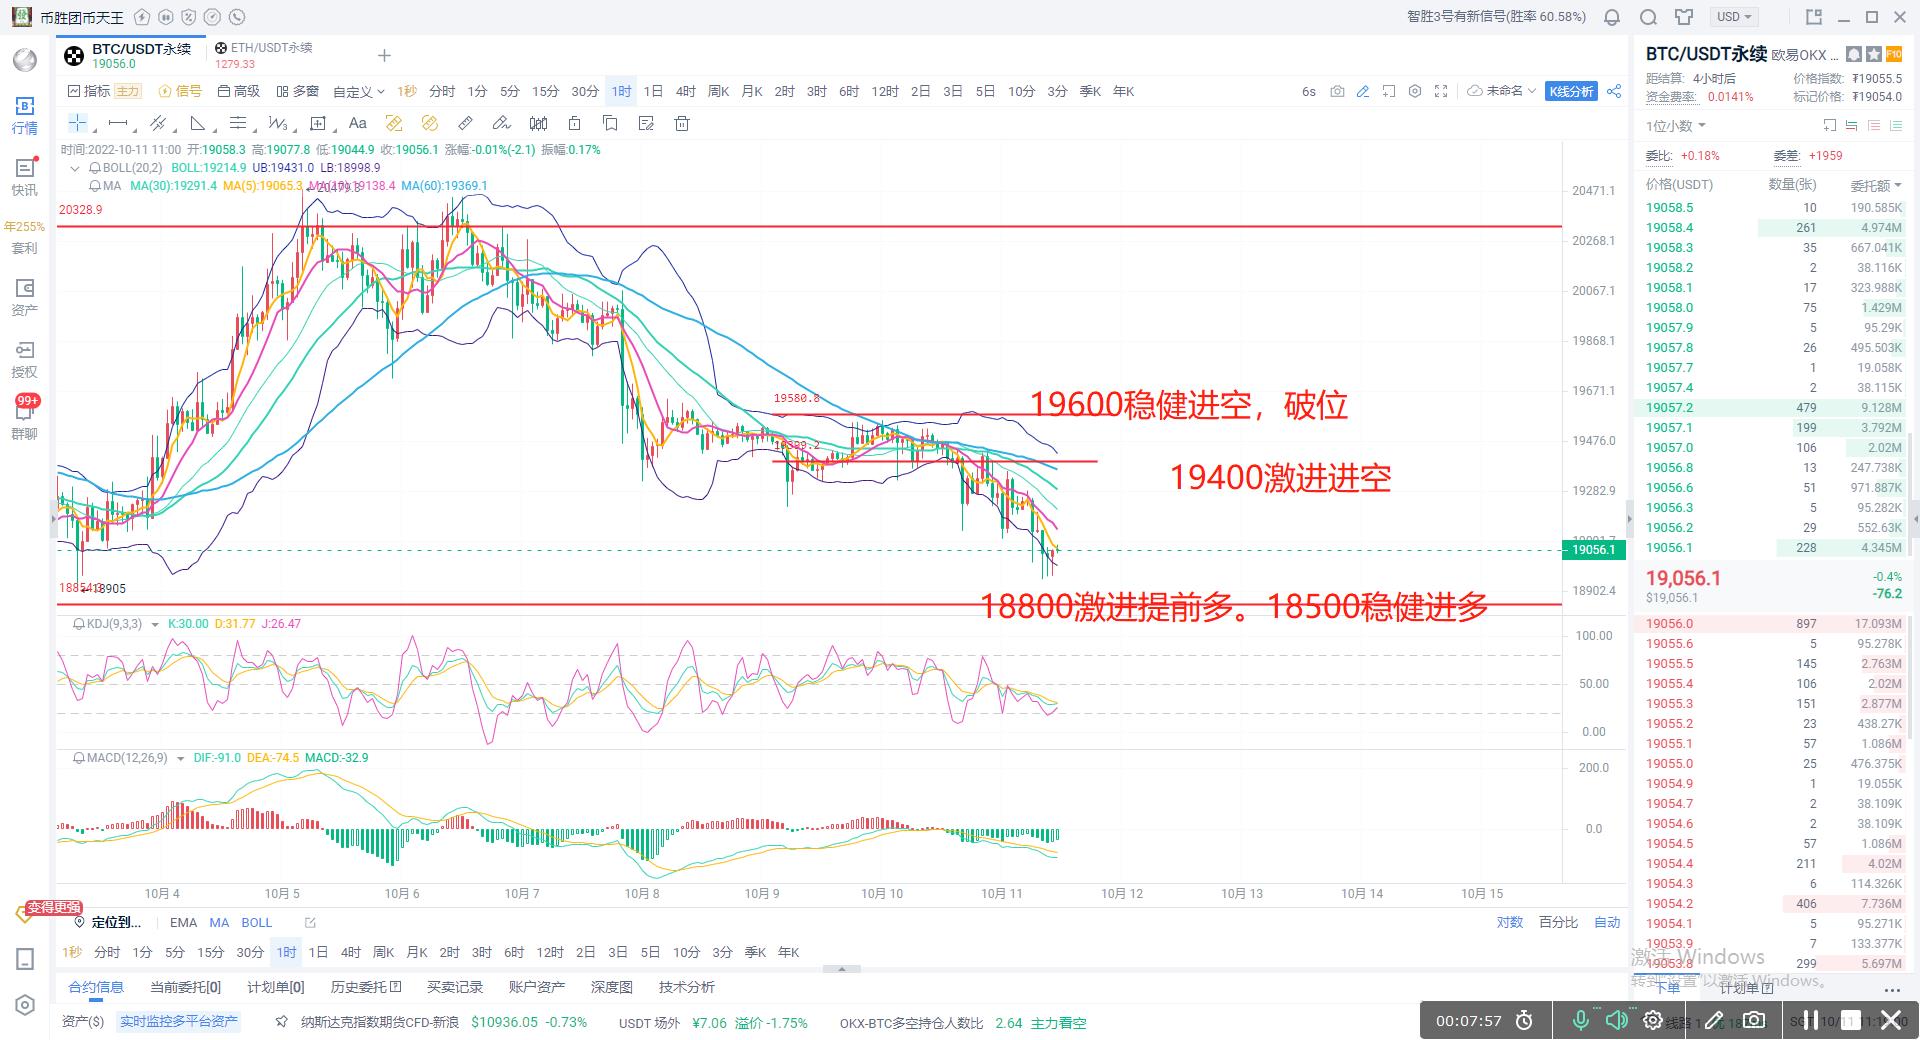This screenshot has height=1040, width=1920.
Task: Open the 委托额 order book column dropdown
Action: (1876, 185)
